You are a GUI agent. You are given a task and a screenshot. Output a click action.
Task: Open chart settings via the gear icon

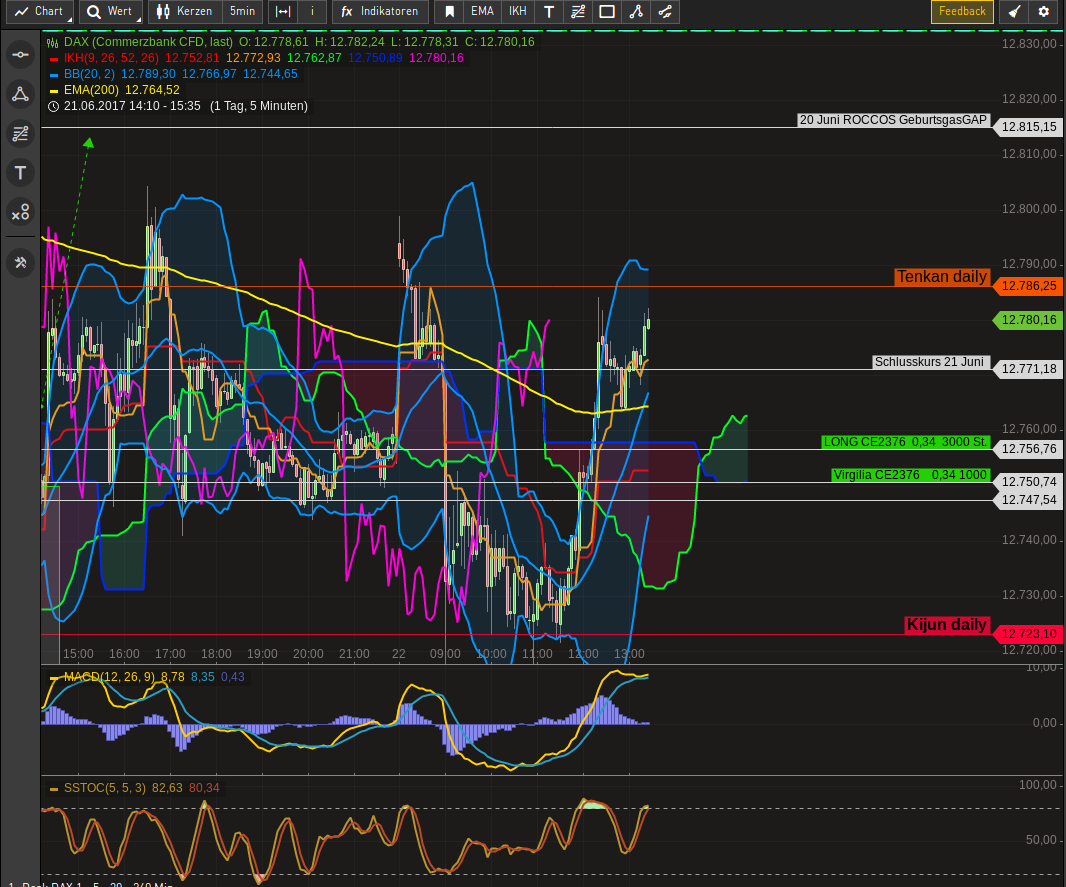coord(1044,12)
